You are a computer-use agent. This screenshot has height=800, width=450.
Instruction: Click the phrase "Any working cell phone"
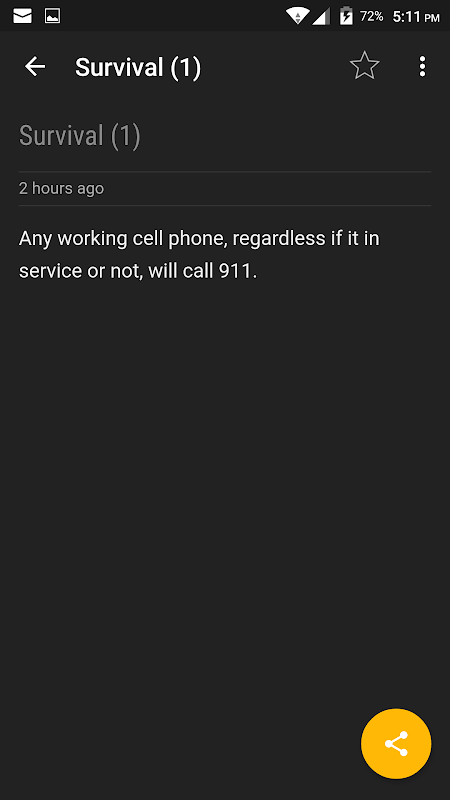(x=122, y=238)
